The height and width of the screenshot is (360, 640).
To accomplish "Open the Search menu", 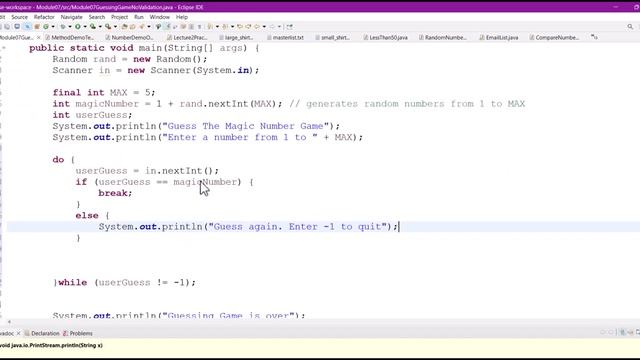I will [x=97, y=17].
